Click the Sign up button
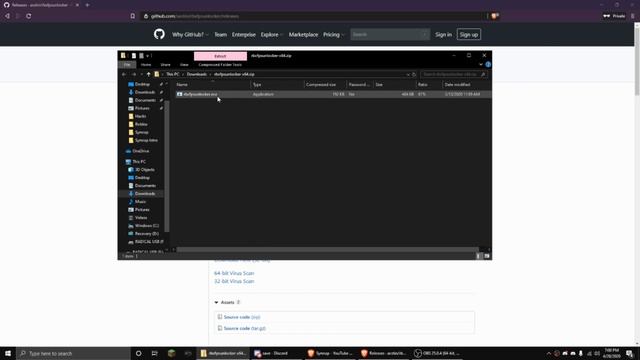640x360 pixels. point(469,35)
